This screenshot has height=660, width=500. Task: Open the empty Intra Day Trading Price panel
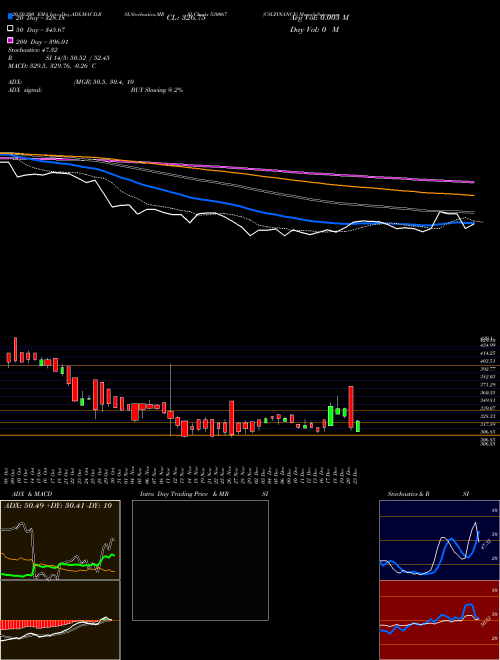200,560
